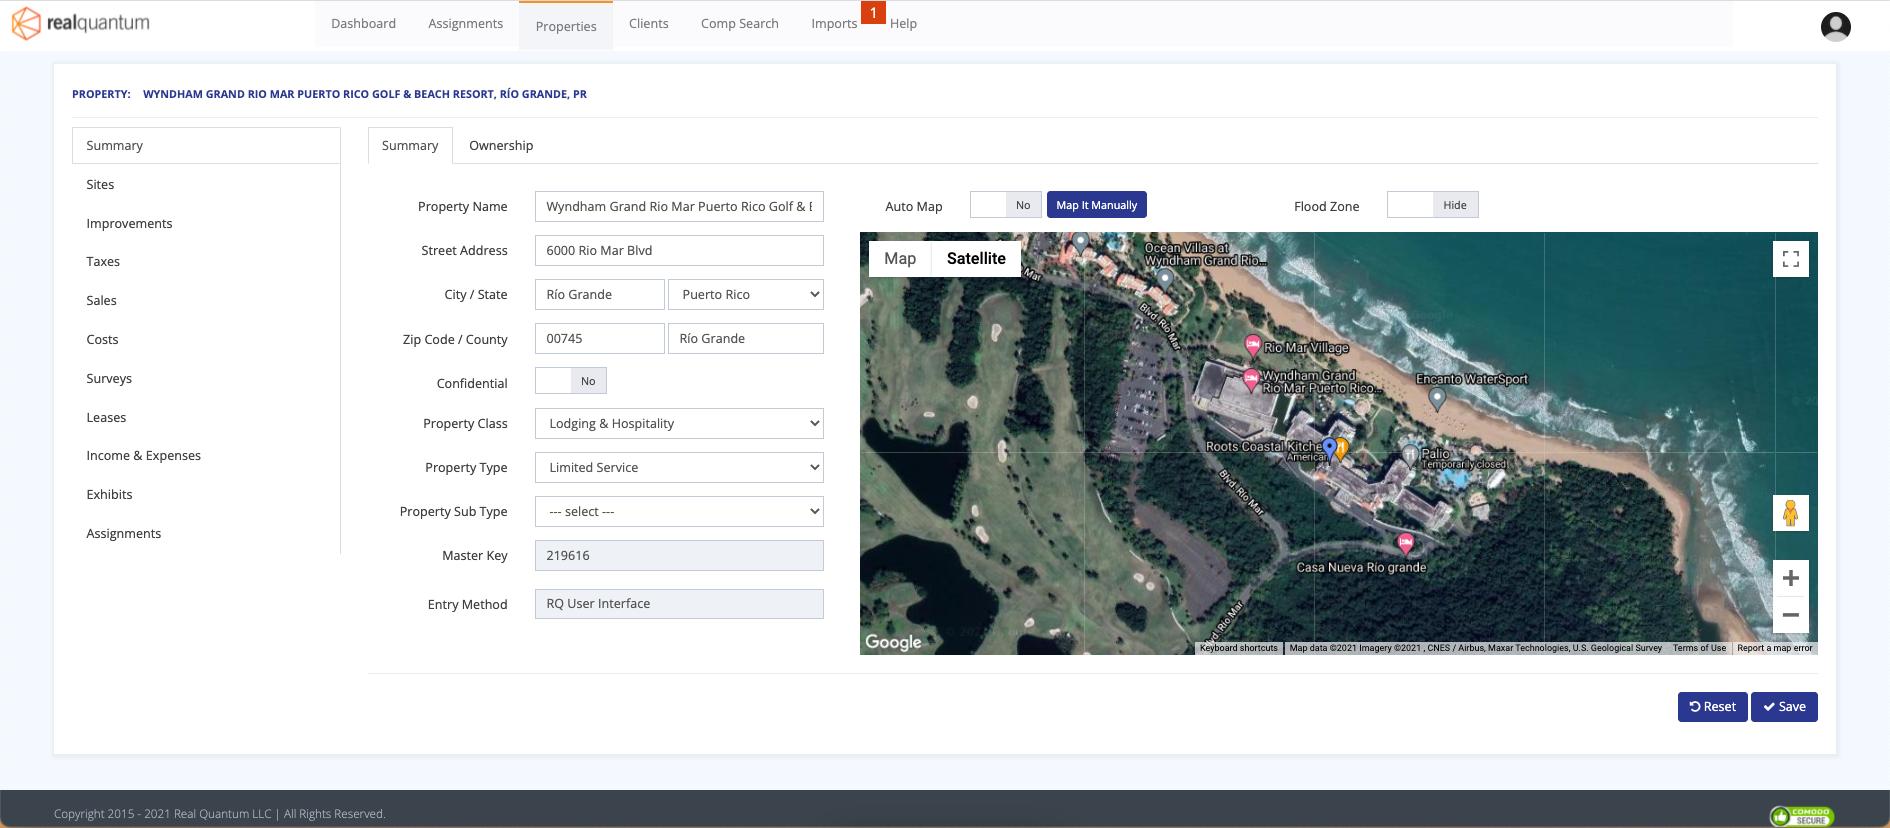Screen dimensions: 1890x828
Task: Click the Street View pegman icon
Action: tap(1790, 513)
